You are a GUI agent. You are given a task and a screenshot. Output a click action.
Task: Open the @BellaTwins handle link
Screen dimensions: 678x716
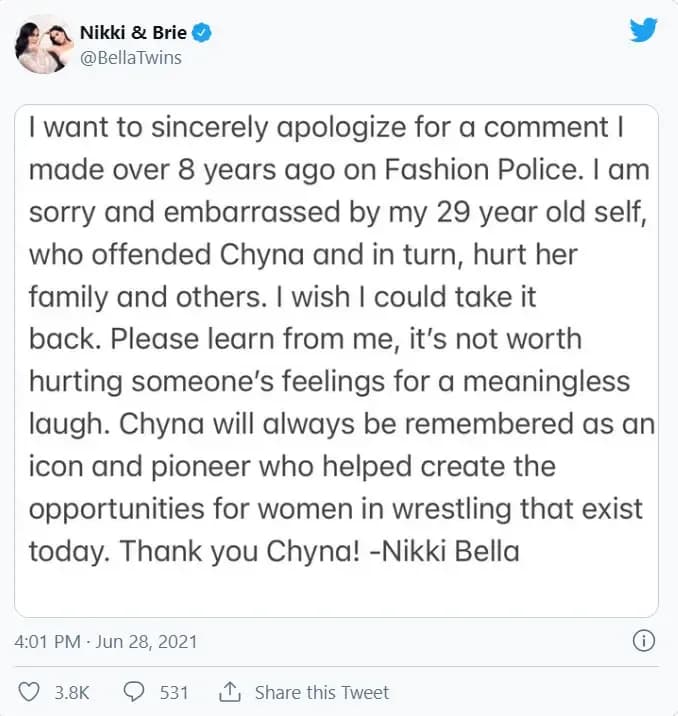(130, 57)
